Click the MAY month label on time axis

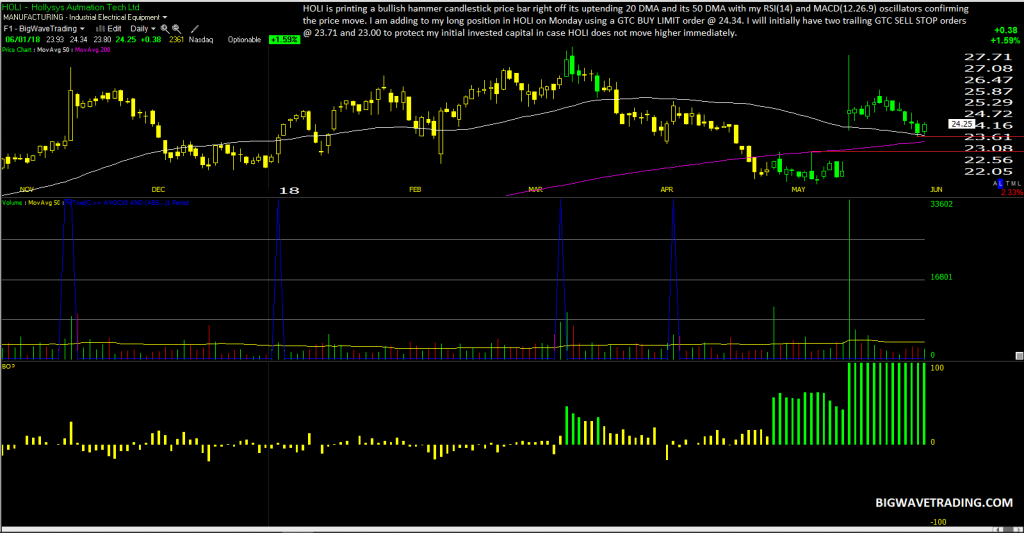(x=798, y=189)
